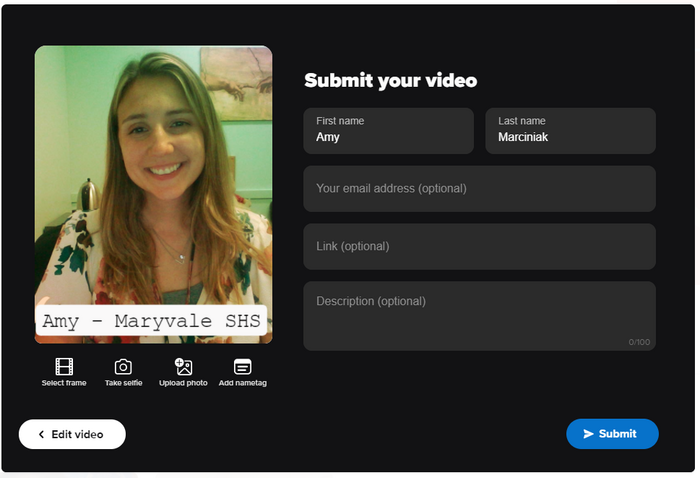700x478 pixels.
Task: Click the left chevron beside Edit video
Action: point(41,435)
